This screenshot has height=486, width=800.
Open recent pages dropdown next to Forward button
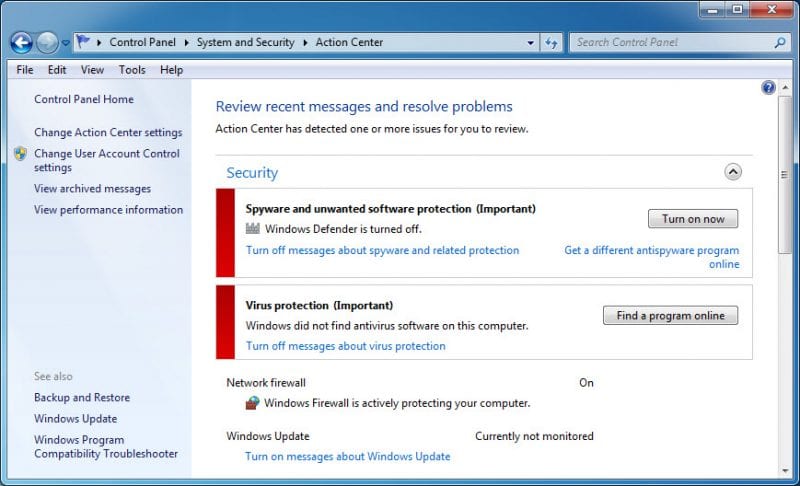66,43
